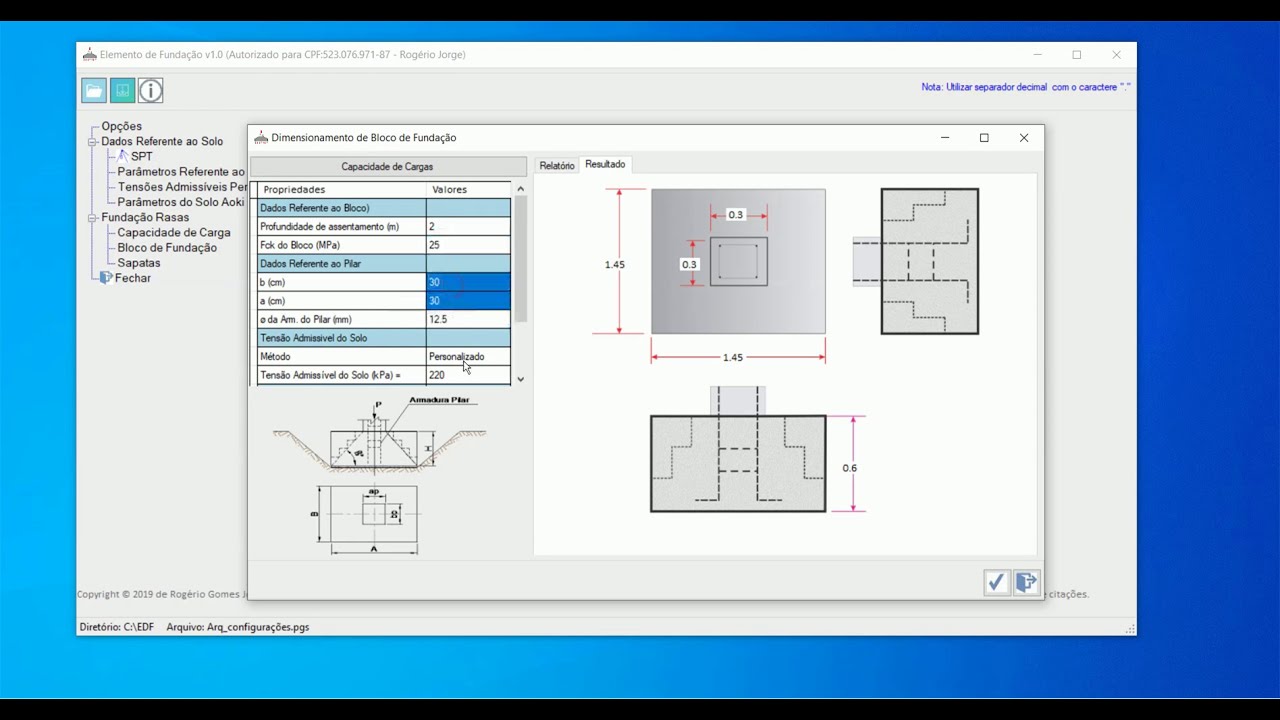1280x720 pixels.
Task: Edit the a (cm) value field
Action: click(468, 301)
